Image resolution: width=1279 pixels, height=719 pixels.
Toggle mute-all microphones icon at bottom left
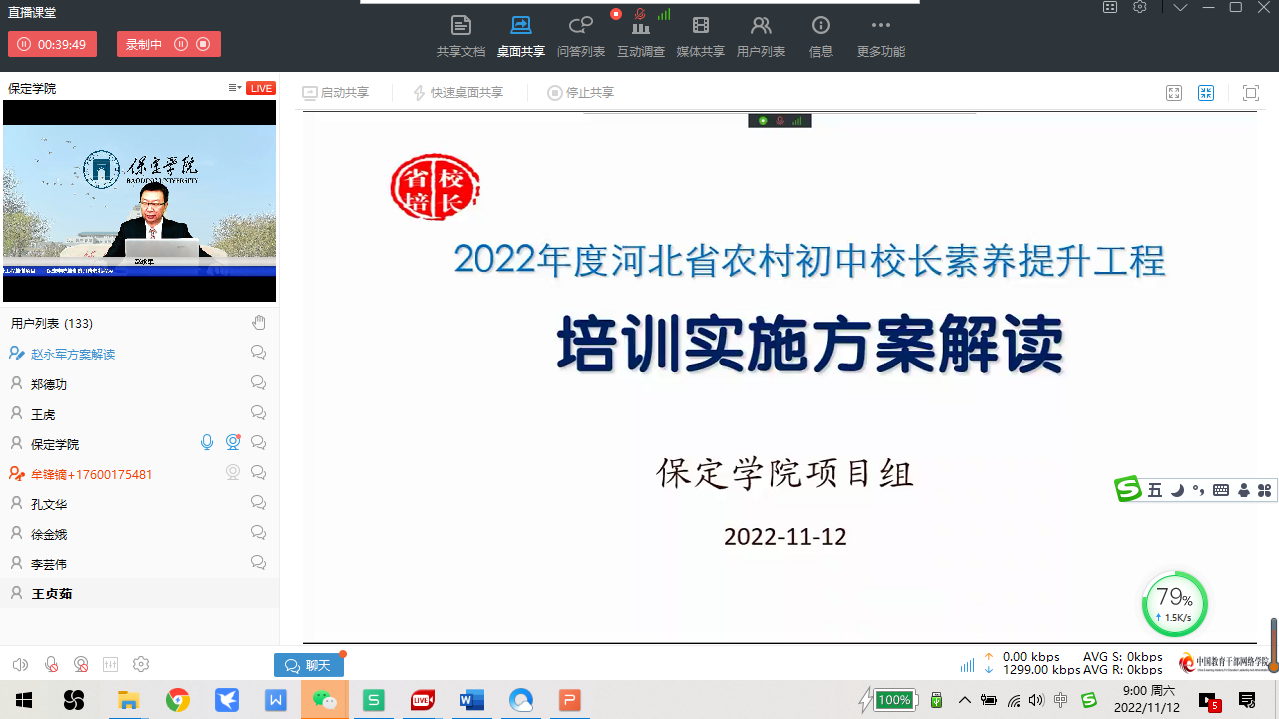(51, 664)
